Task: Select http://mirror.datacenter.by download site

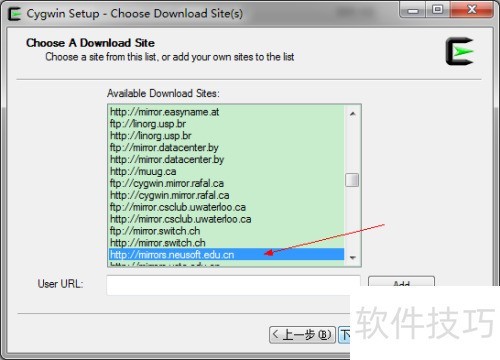Action: (x=227, y=159)
